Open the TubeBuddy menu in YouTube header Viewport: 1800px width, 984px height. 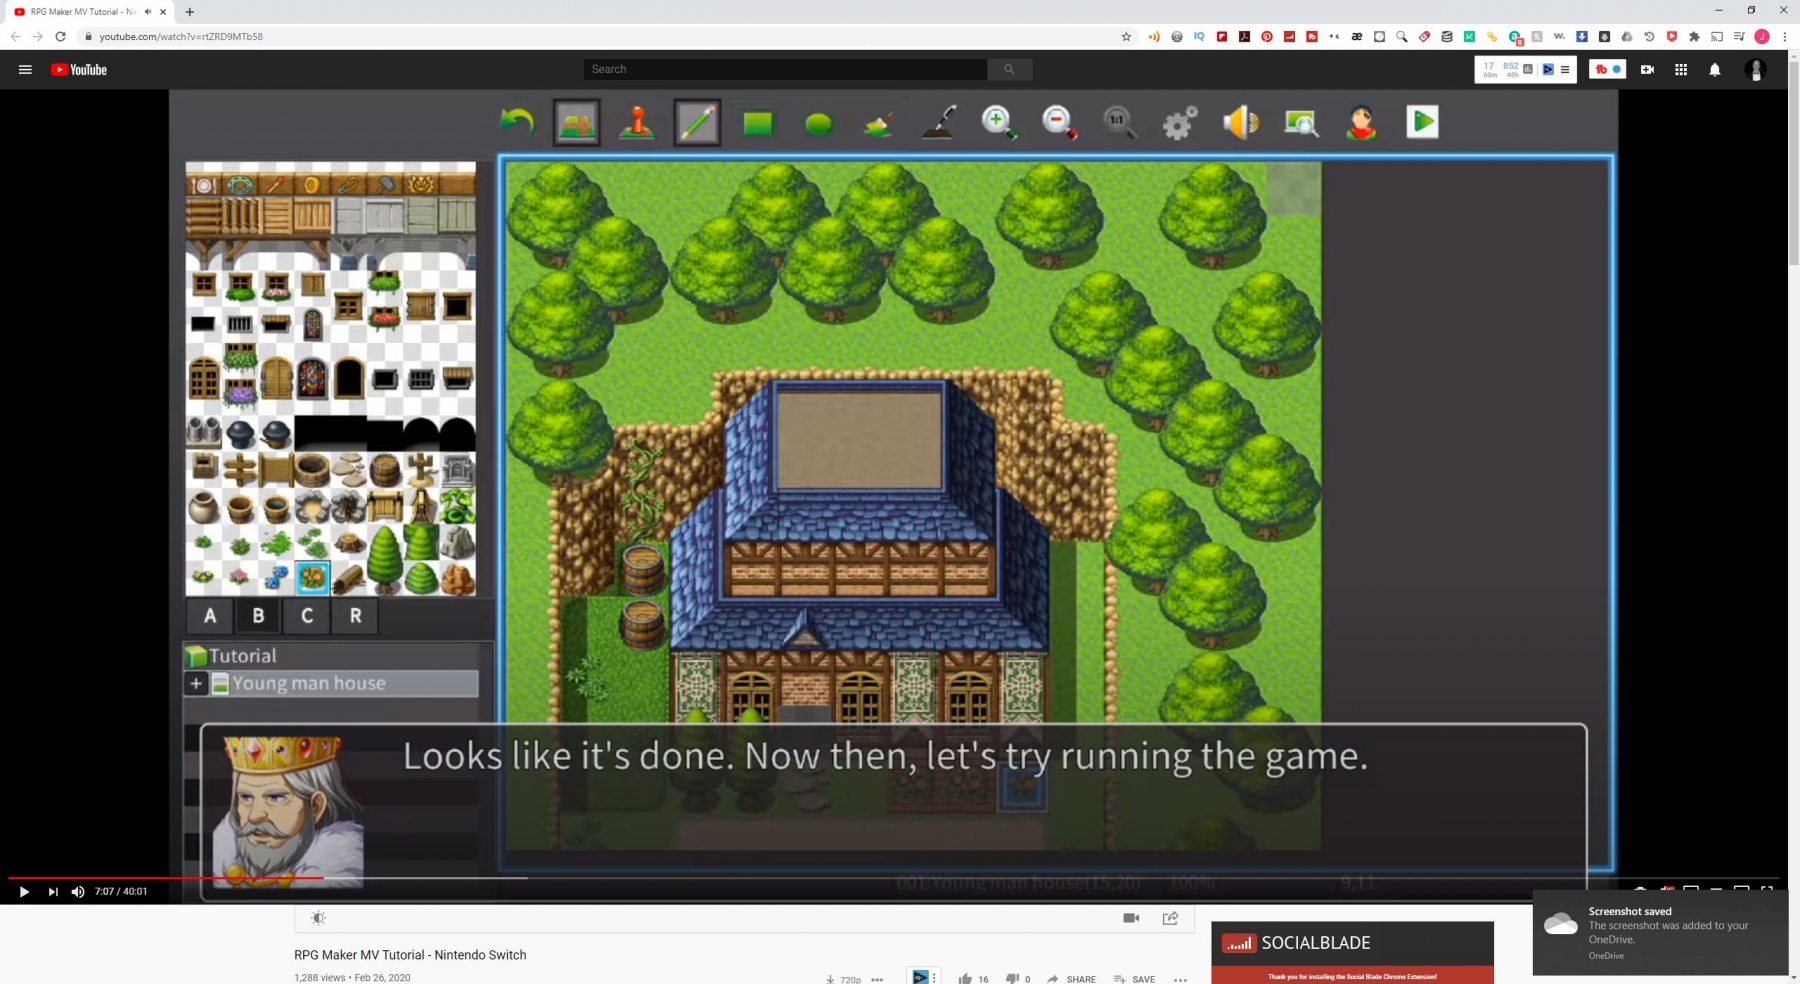point(1608,69)
